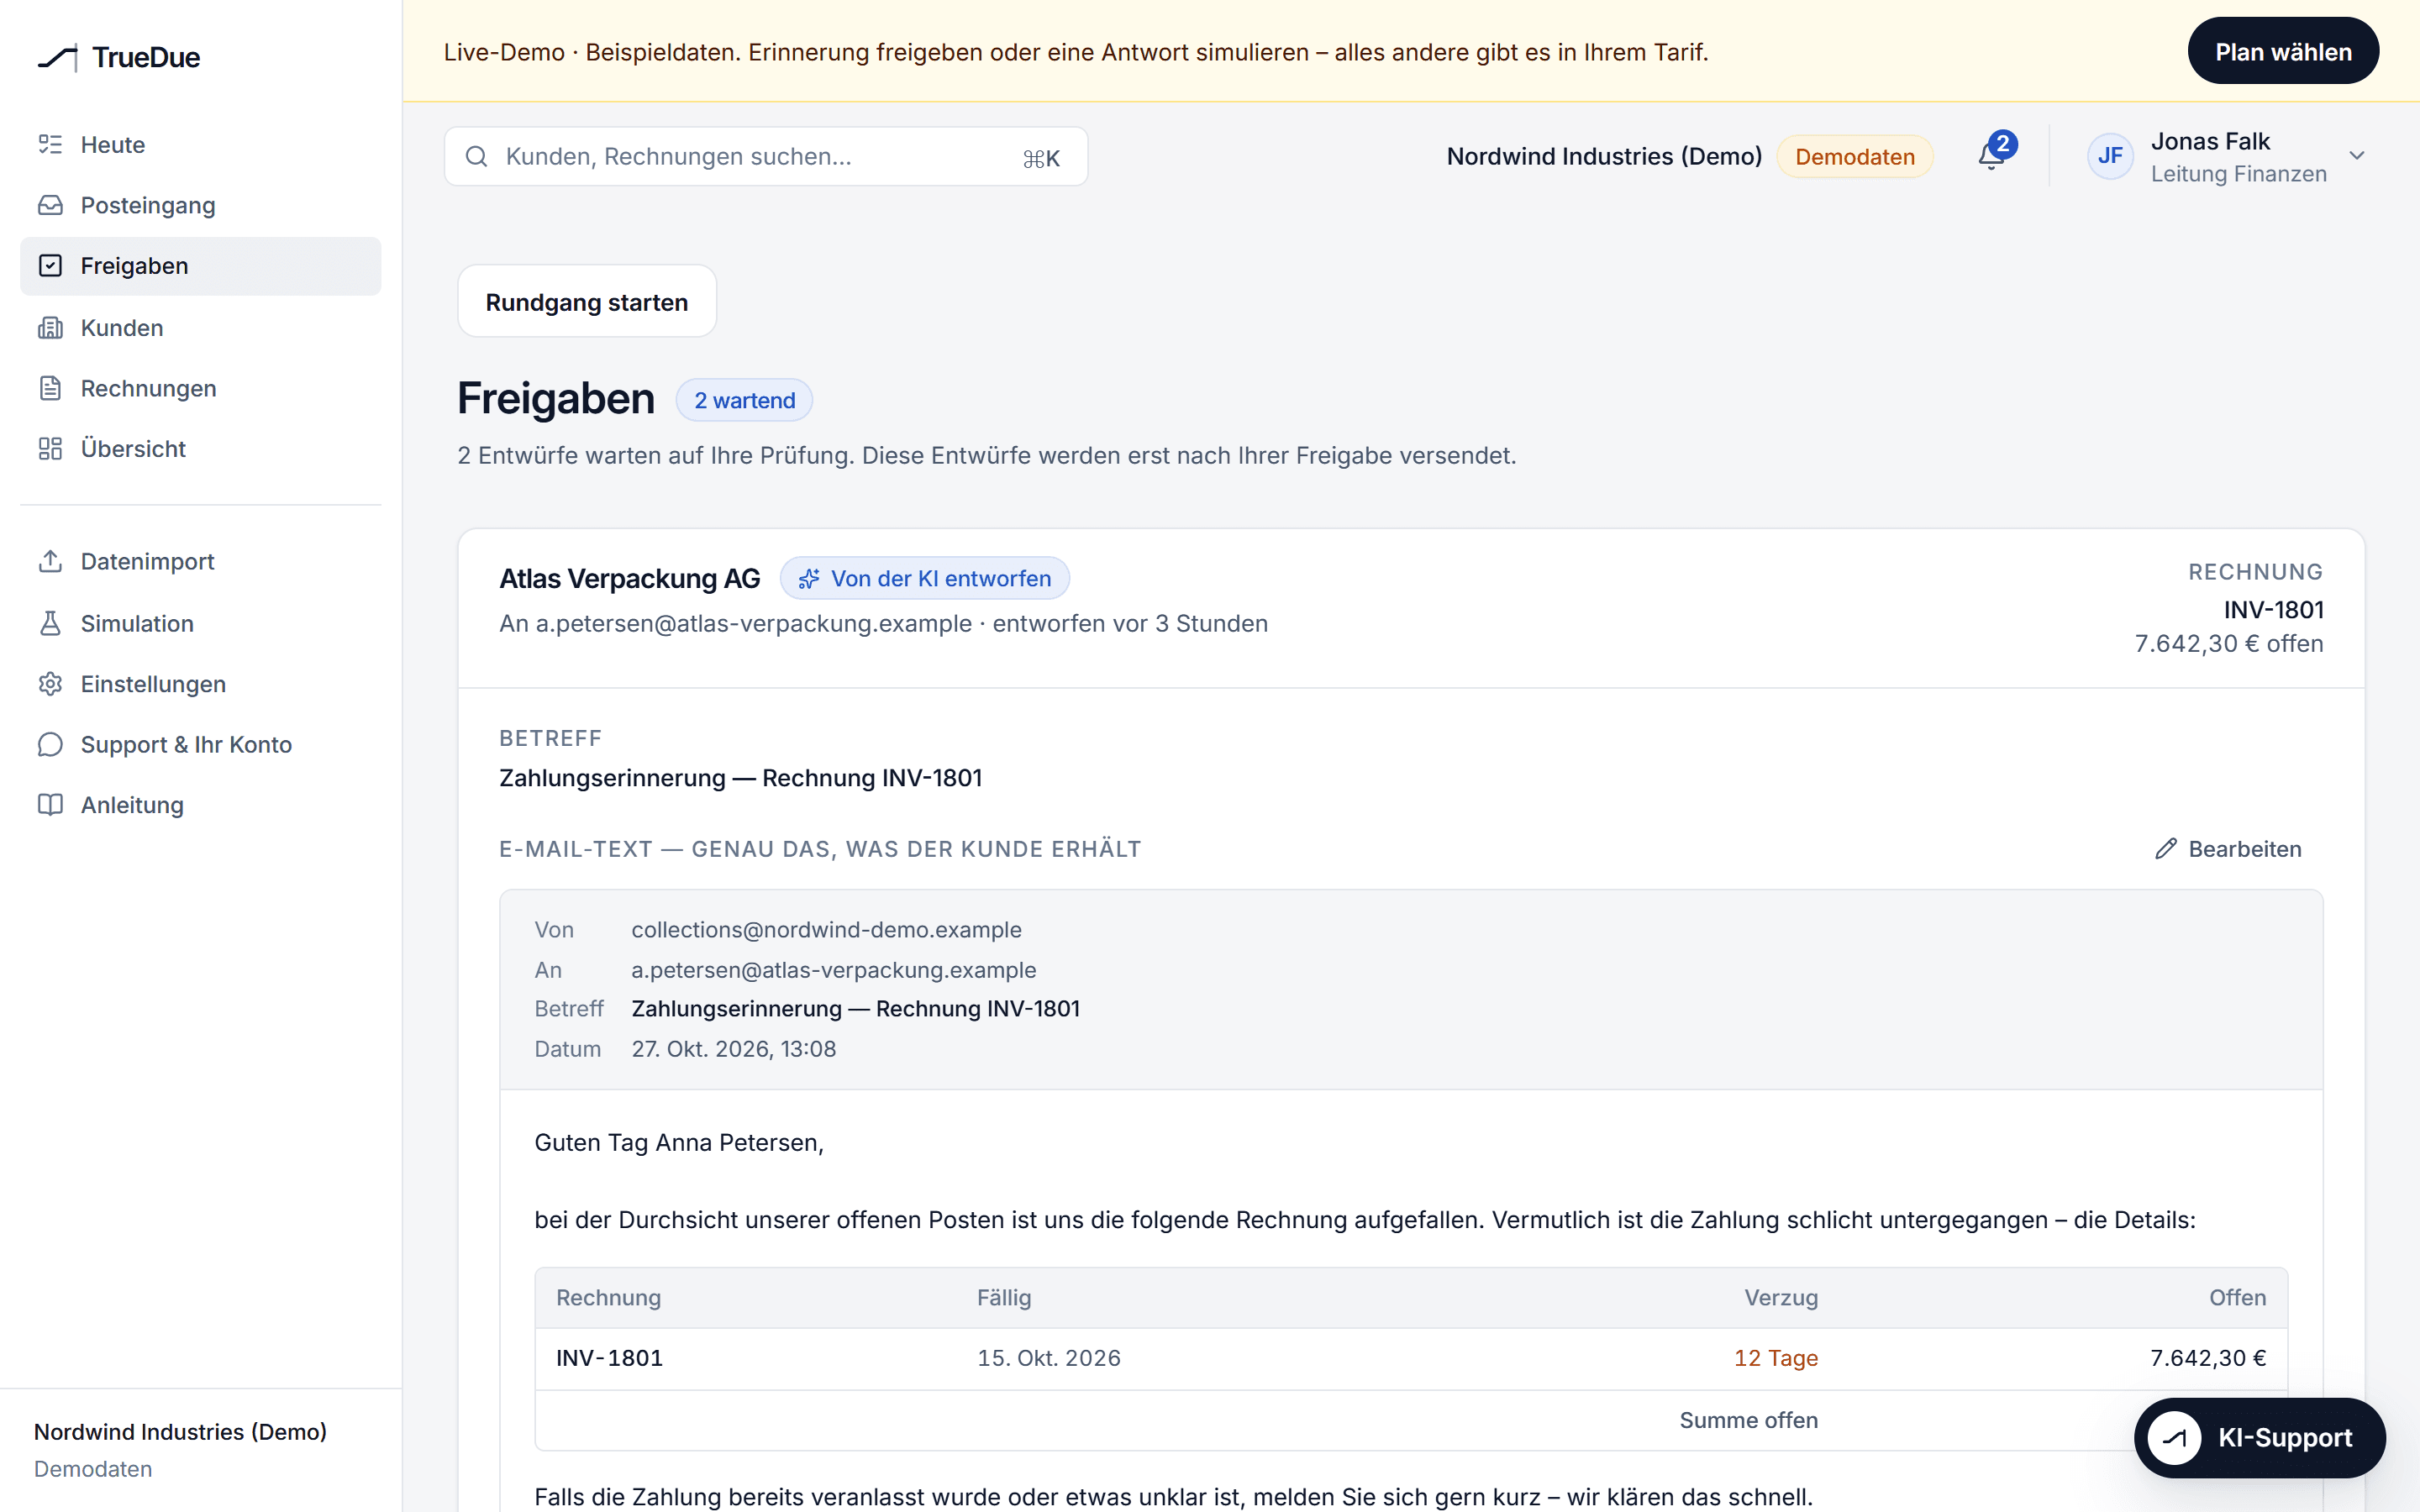2420x1512 pixels.
Task: Open Posteingang menu item
Action: coord(200,205)
